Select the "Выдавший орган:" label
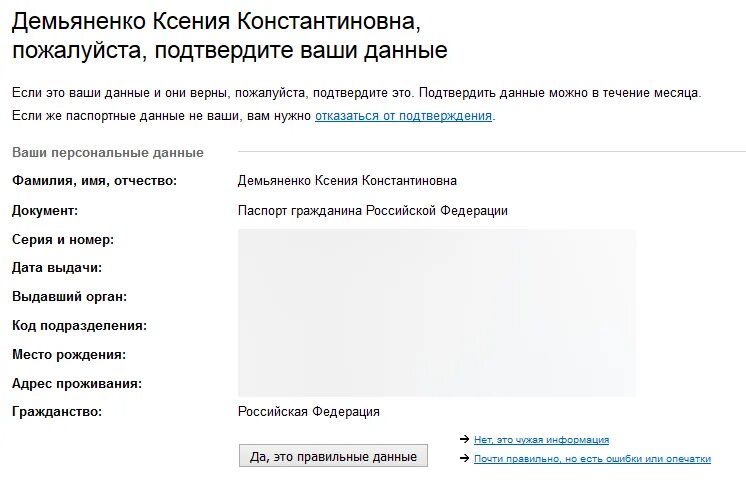This screenshot has width=746, height=499. [x=69, y=297]
